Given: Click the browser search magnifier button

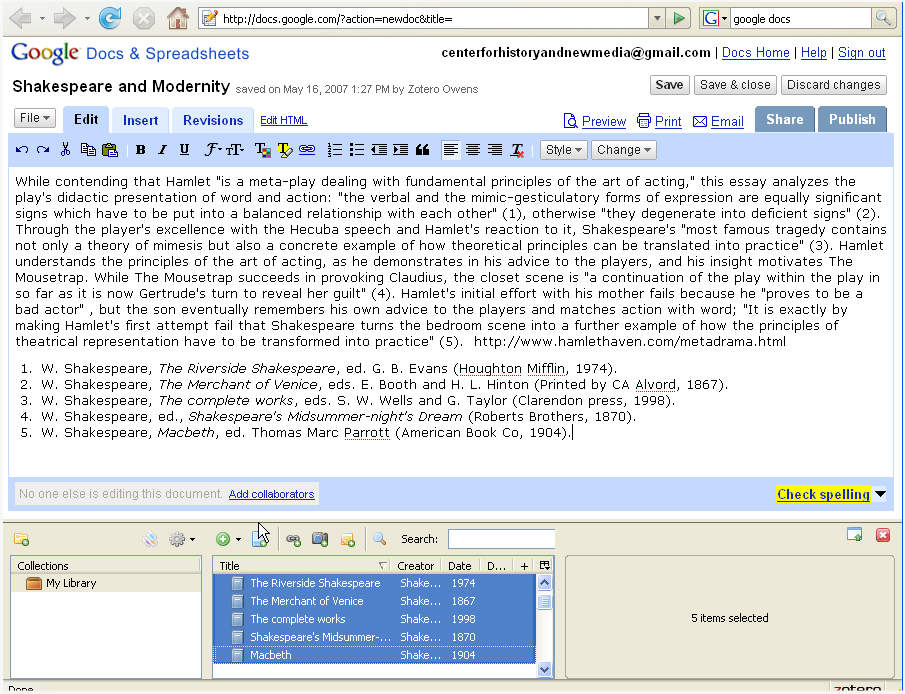Looking at the screenshot, I should coord(882,18).
